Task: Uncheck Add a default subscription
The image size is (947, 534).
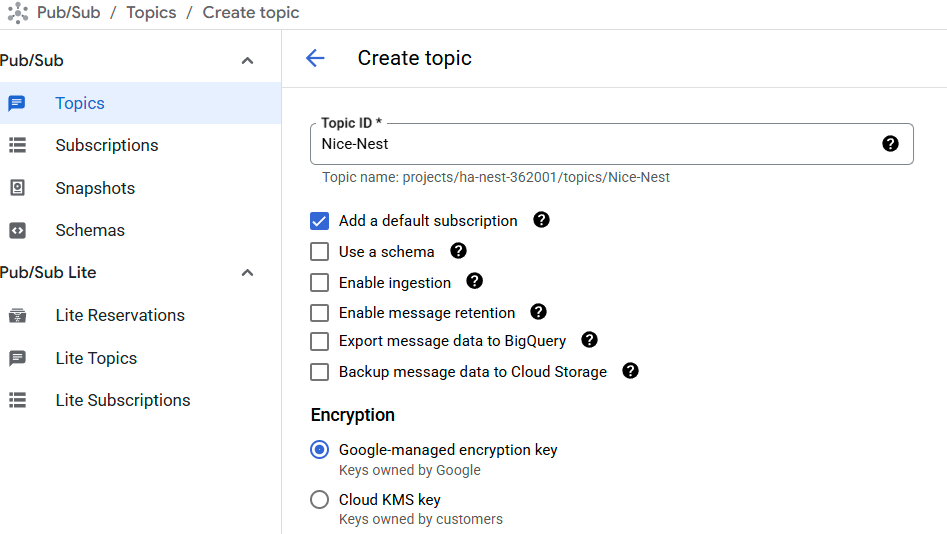Action: coord(319,221)
